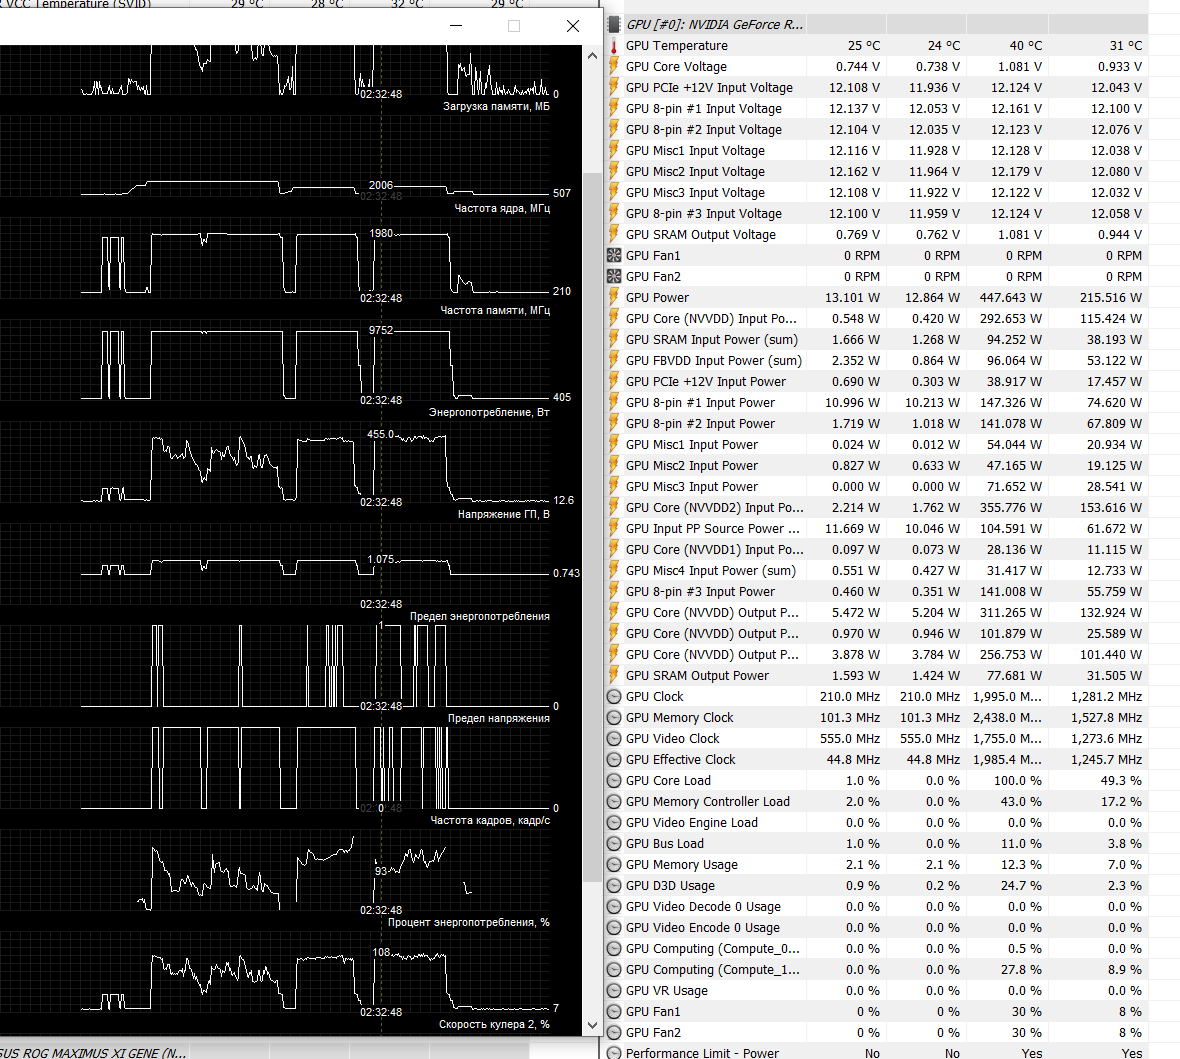Click the GPU Effective Clock circular icon
This screenshot has height=1059, width=1180.
pyautogui.click(x=613, y=760)
